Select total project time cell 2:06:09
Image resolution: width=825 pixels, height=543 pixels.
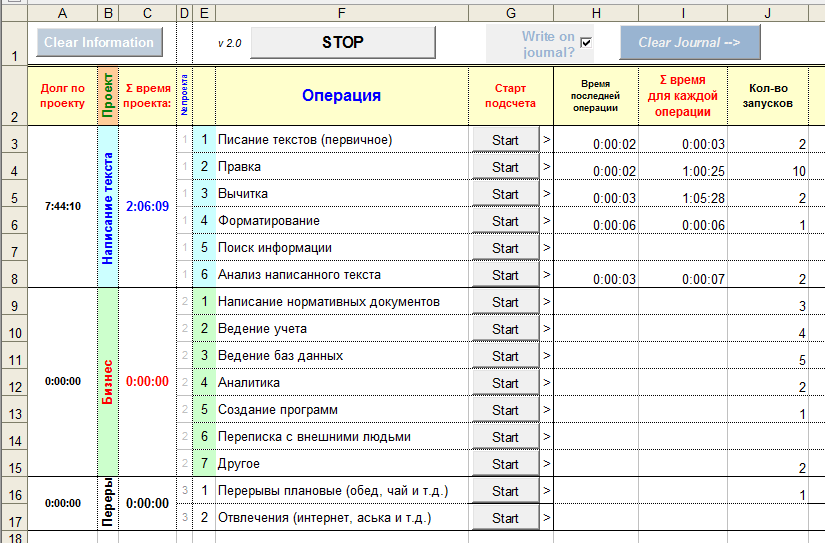tap(147, 207)
